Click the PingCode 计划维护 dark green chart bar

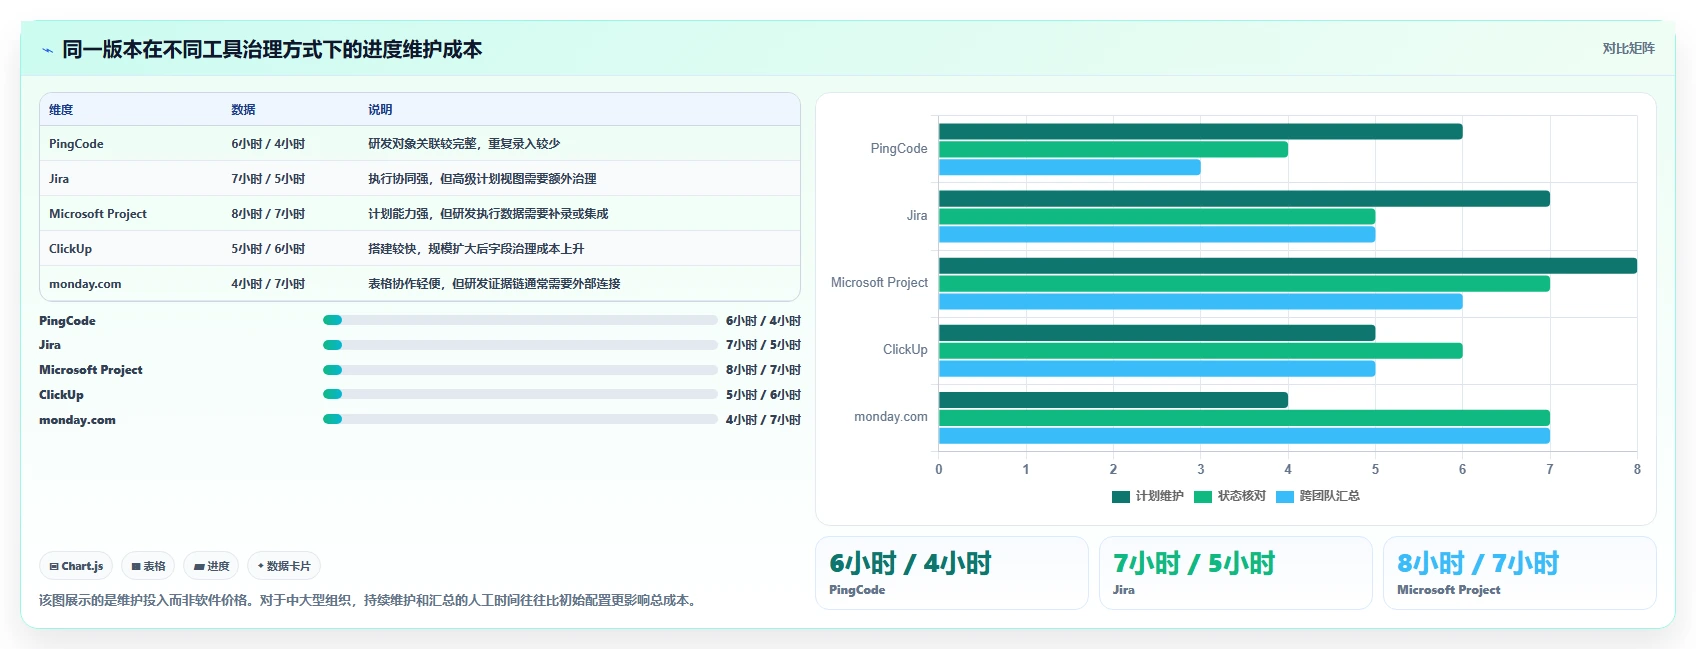[1200, 131]
